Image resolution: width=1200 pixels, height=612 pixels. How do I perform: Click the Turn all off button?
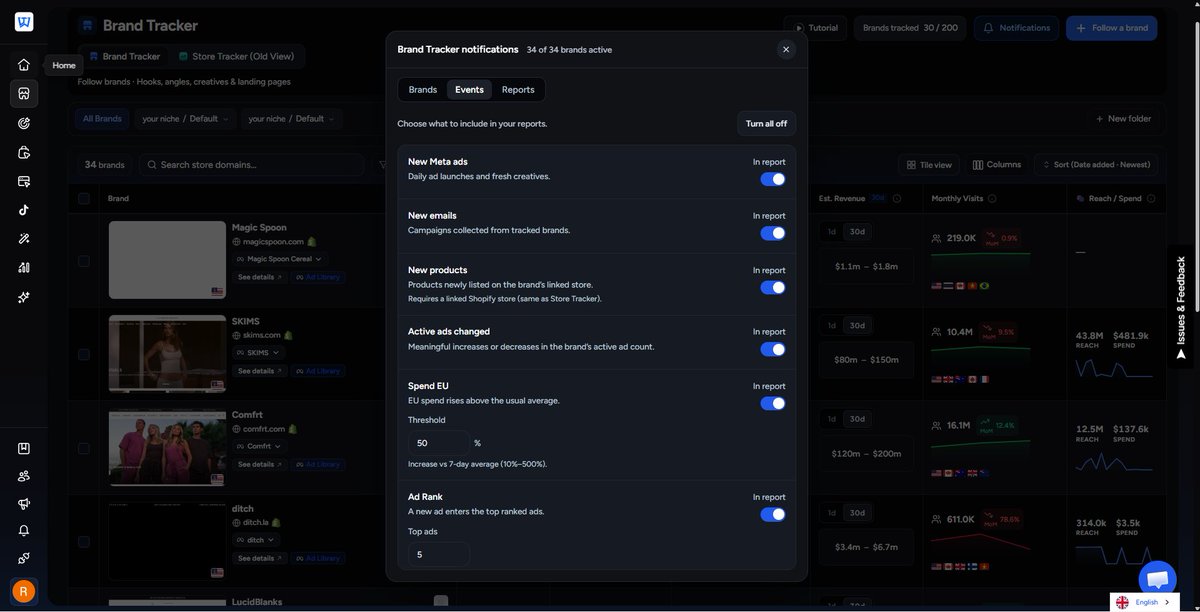pyautogui.click(x=766, y=124)
